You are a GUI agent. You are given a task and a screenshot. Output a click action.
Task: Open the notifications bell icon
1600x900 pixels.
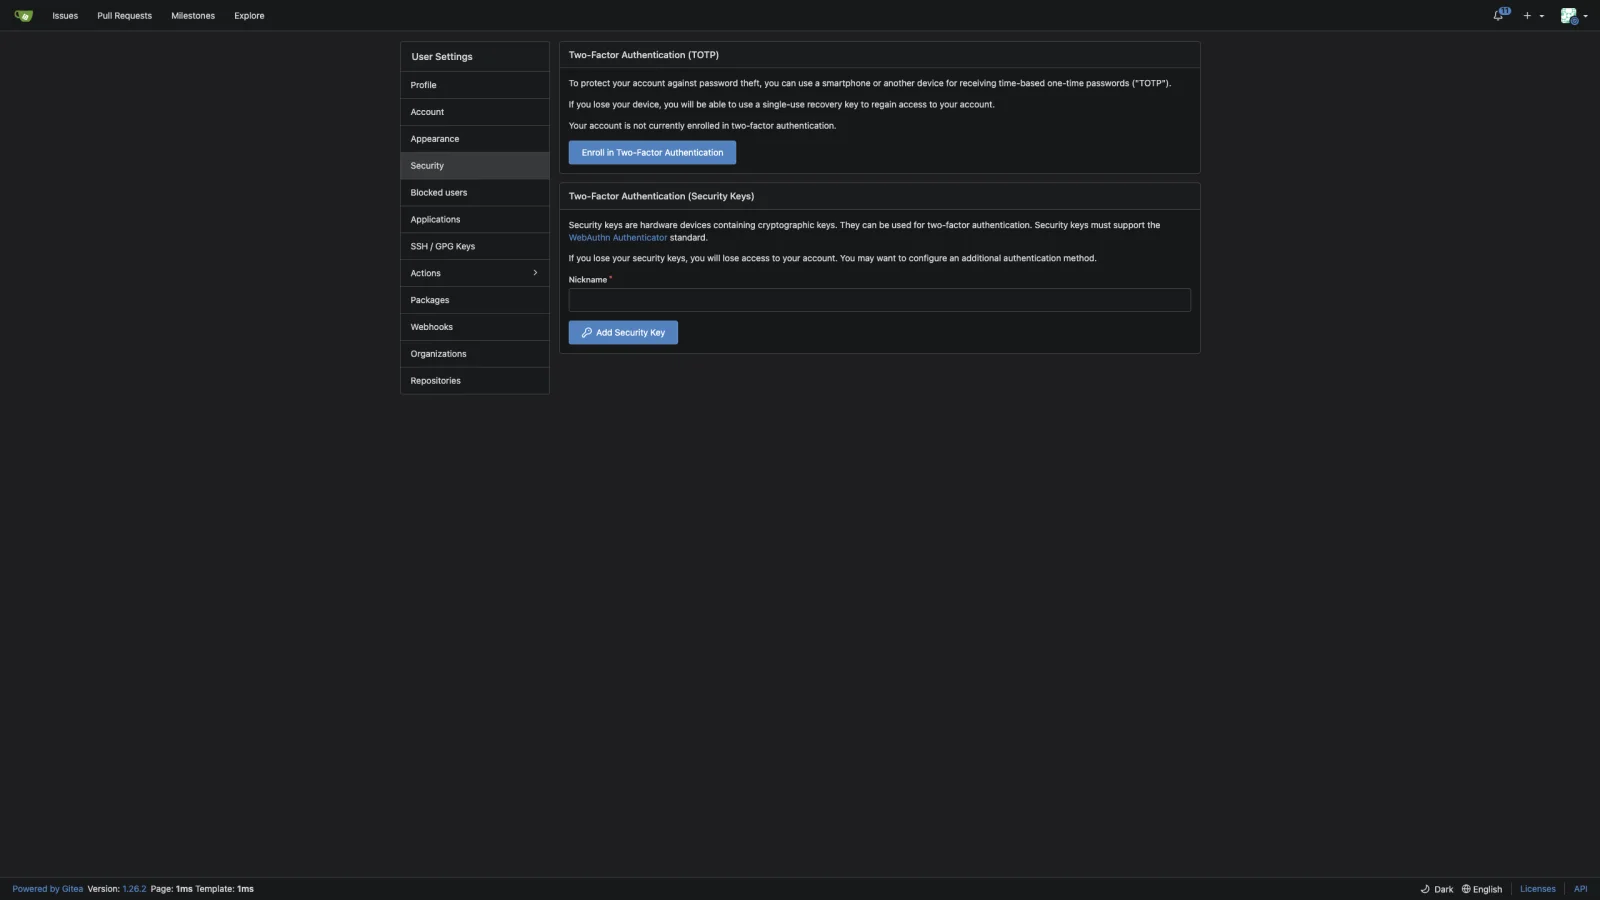1500,15
